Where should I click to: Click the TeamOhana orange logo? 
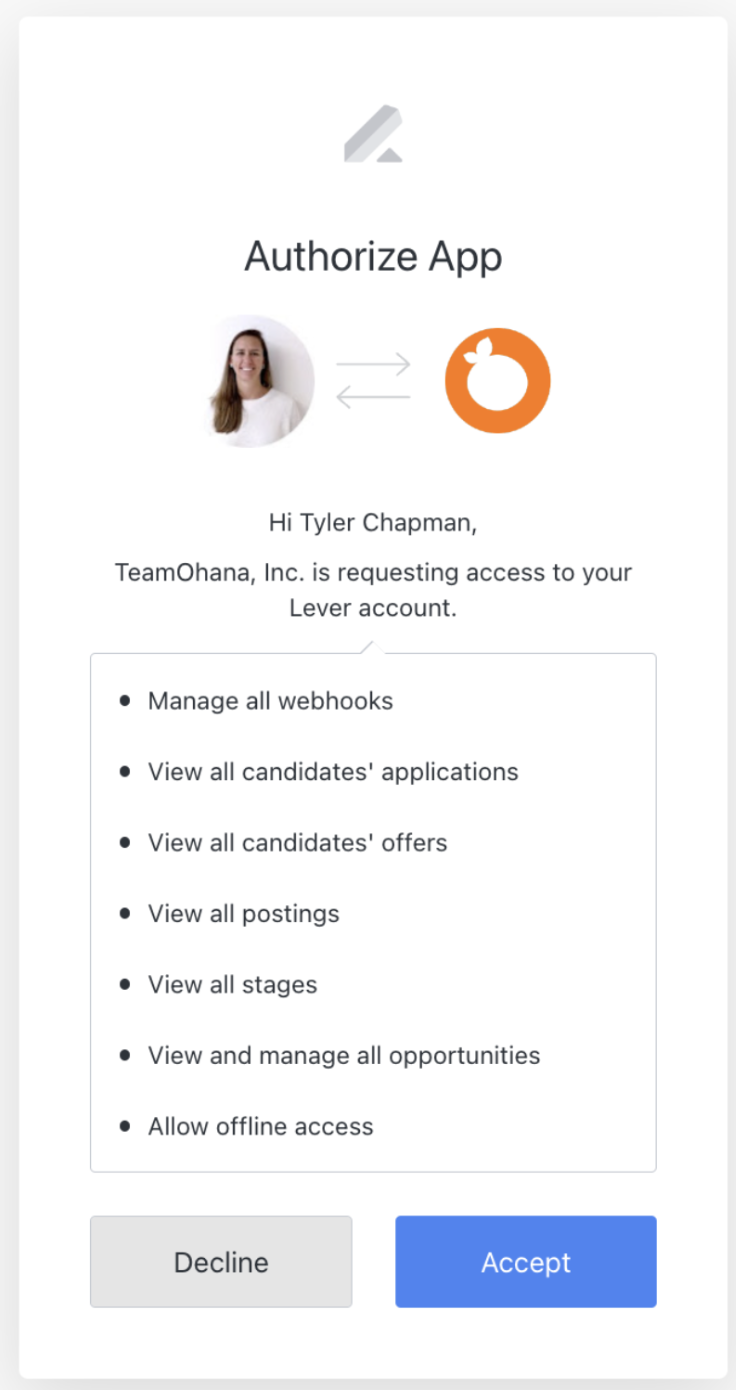click(497, 380)
